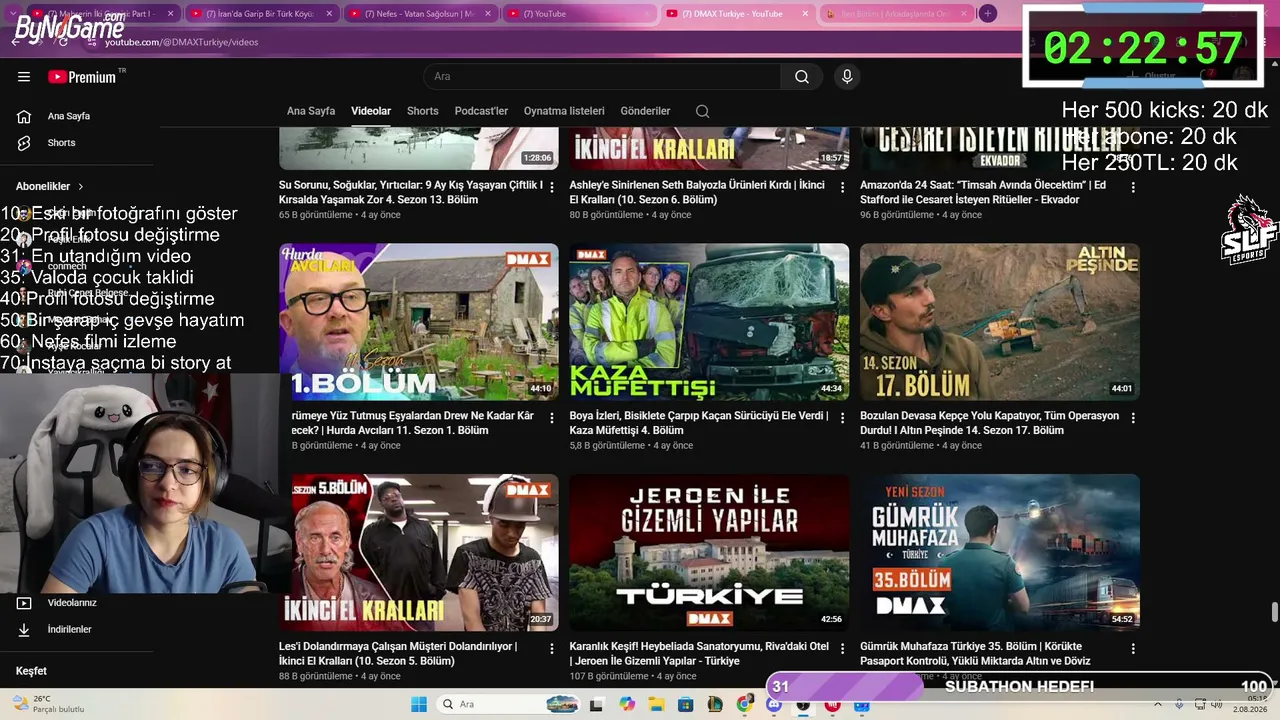Switch to the channel Shorts tab
Screen dimensions: 1280x720
pyautogui.click(x=423, y=111)
